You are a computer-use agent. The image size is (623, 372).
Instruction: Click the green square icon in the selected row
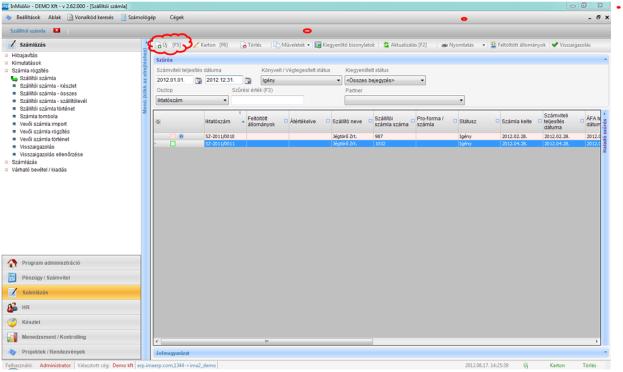tap(173, 143)
